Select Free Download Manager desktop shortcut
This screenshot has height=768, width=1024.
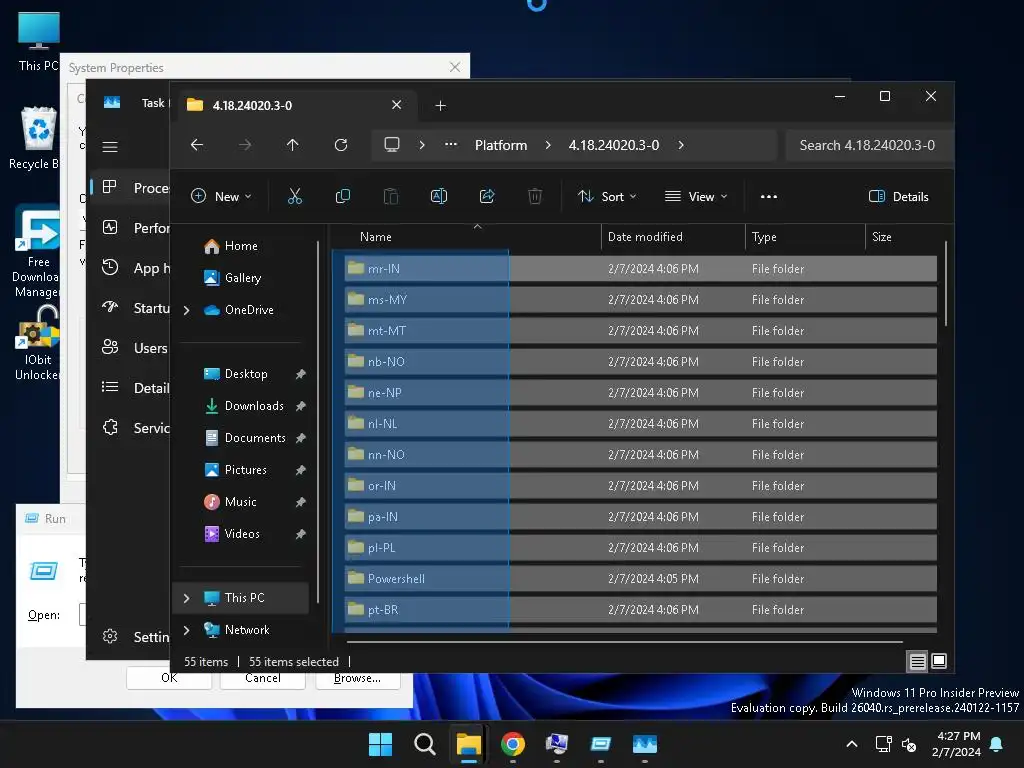click(x=38, y=252)
